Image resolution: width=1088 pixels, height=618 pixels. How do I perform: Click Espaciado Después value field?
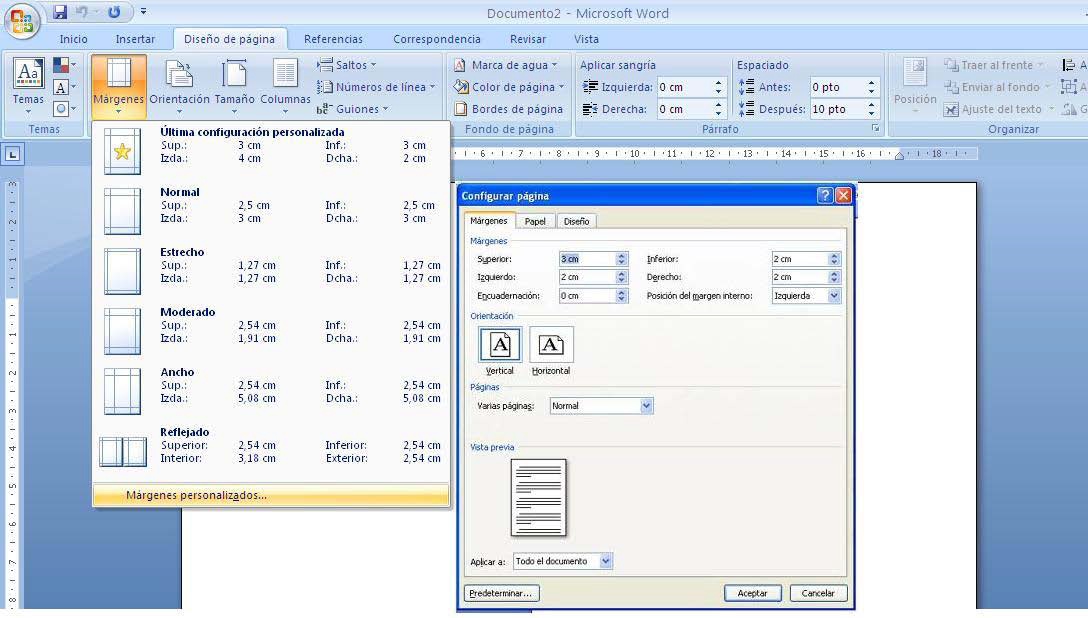[x=837, y=109]
